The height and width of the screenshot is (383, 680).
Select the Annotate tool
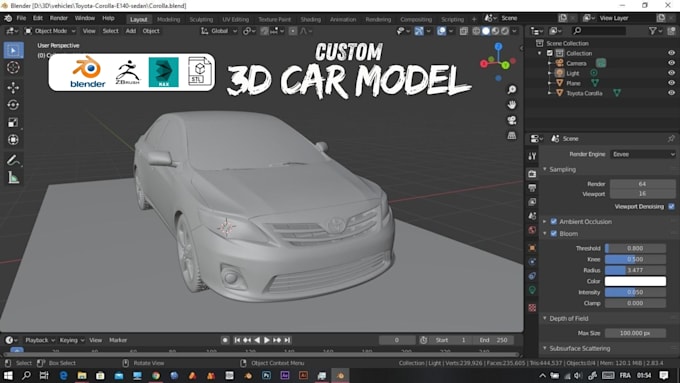click(x=13, y=160)
